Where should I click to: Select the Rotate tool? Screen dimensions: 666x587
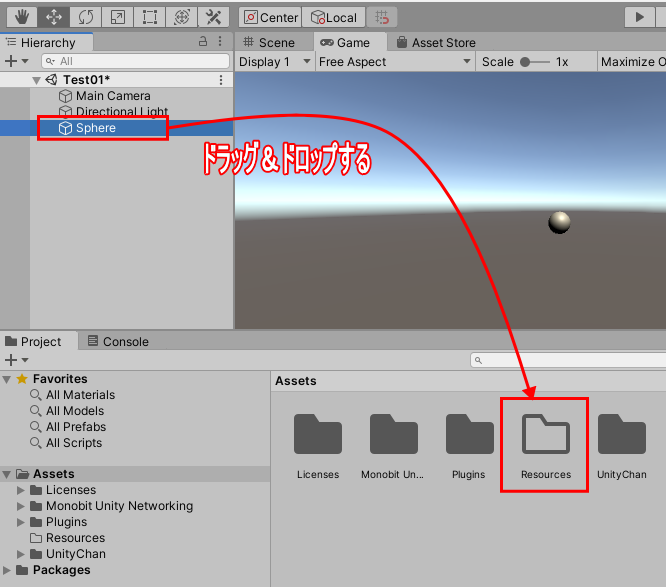85,17
